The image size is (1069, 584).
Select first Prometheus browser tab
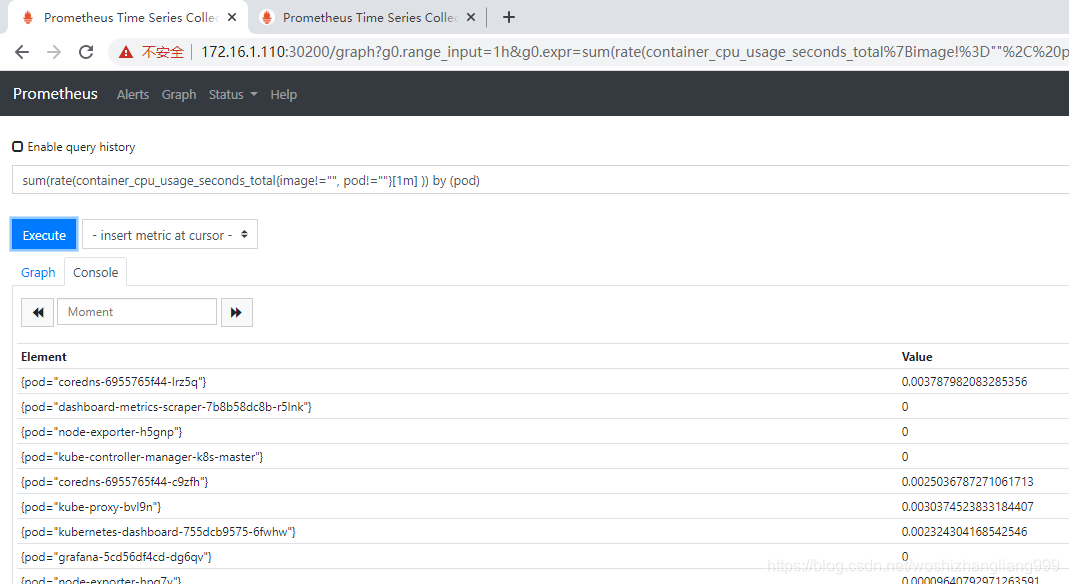tap(130, 17)
